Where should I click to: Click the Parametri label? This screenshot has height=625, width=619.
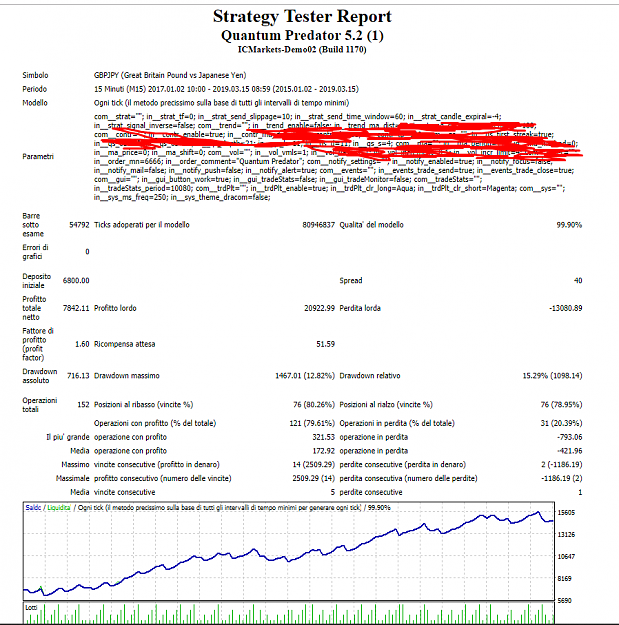[38, 156]
